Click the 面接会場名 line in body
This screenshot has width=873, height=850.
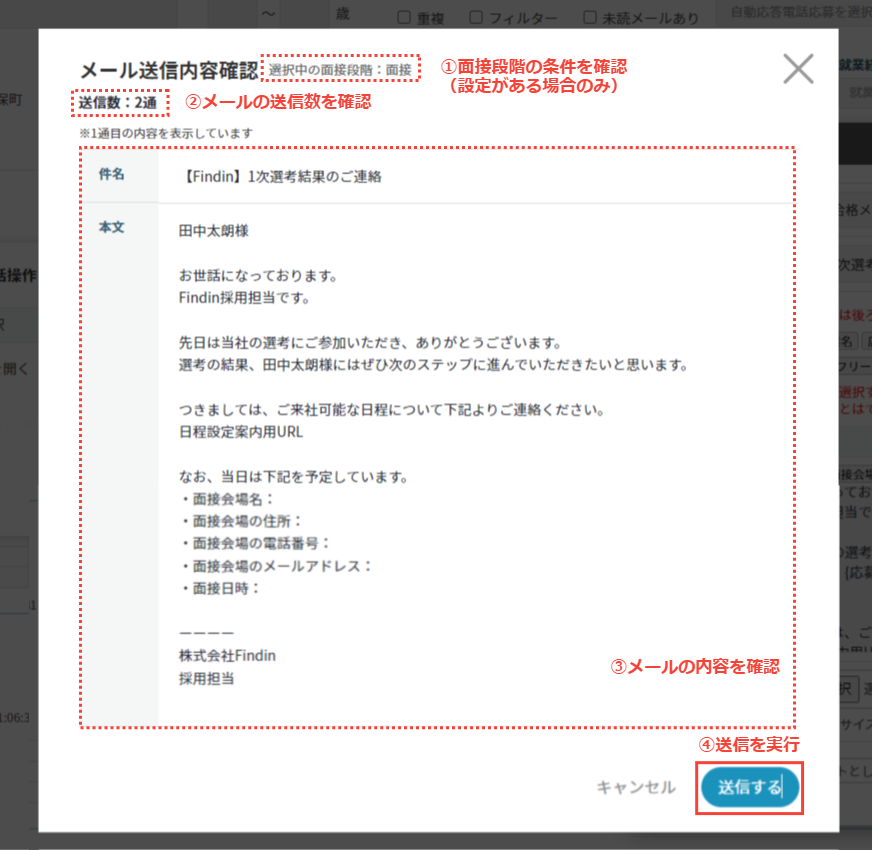230,498
